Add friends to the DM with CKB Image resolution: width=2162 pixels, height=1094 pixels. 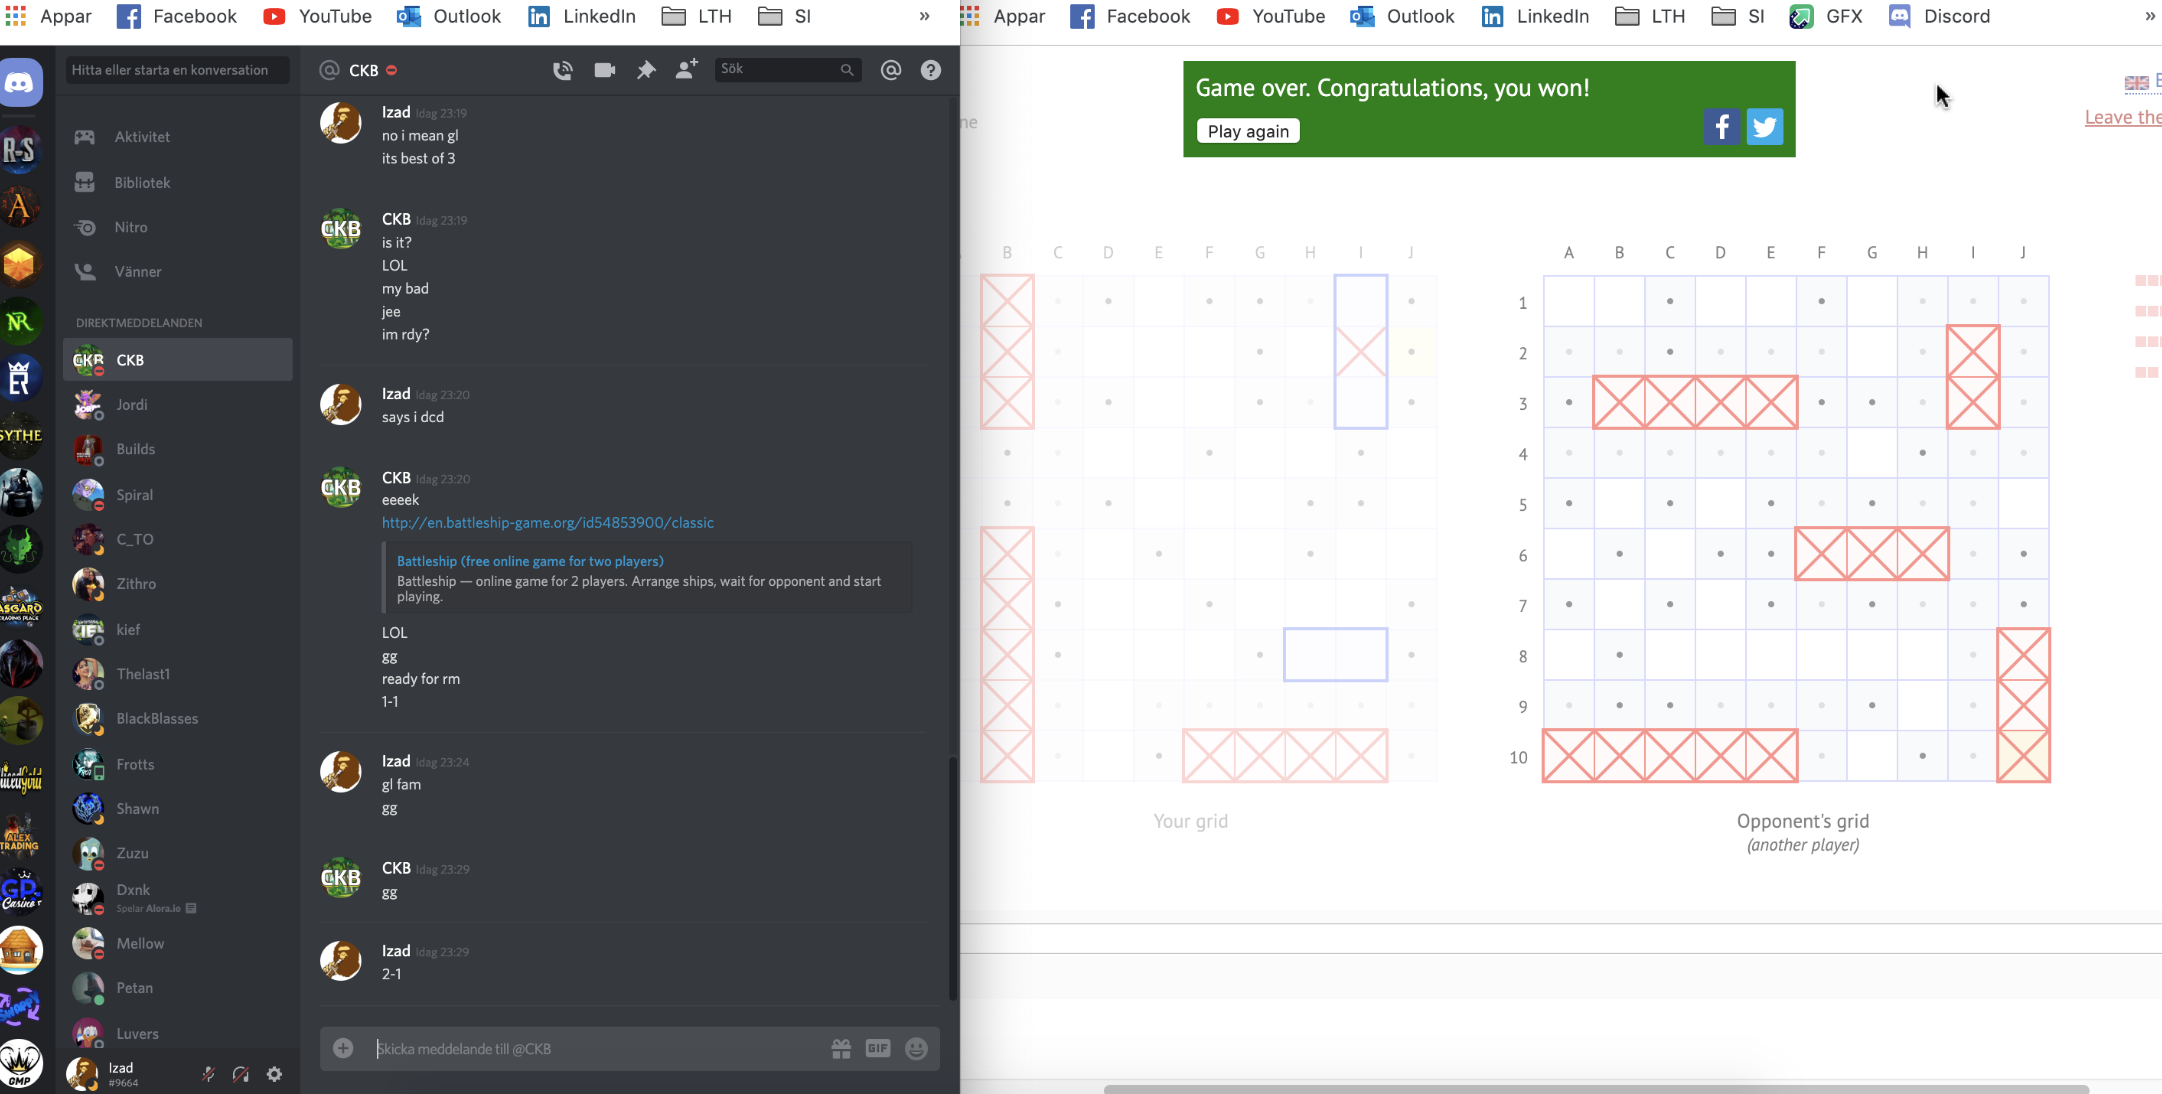pos(686,70)
